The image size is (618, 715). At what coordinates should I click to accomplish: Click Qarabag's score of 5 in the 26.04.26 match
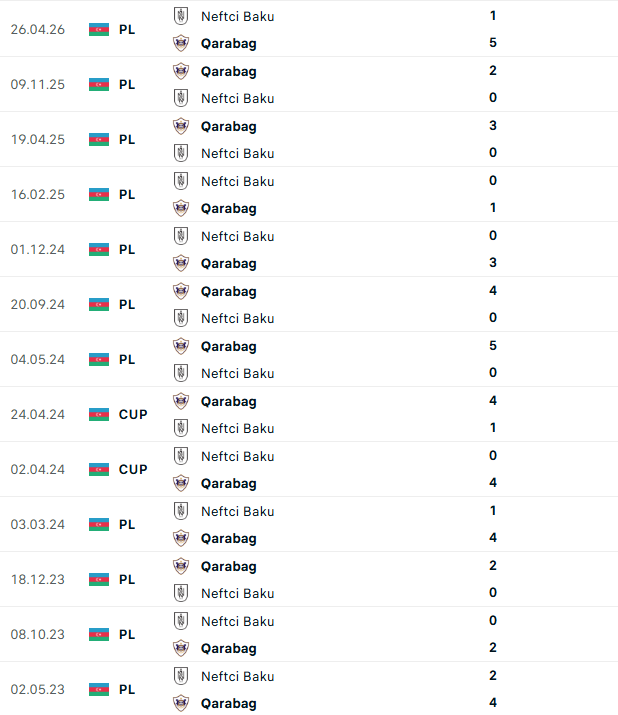point(493,43)
